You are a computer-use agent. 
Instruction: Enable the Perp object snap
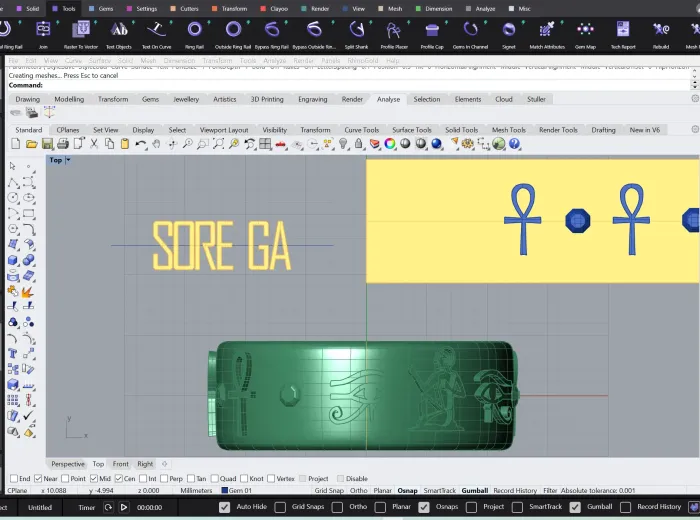point(164,478)
